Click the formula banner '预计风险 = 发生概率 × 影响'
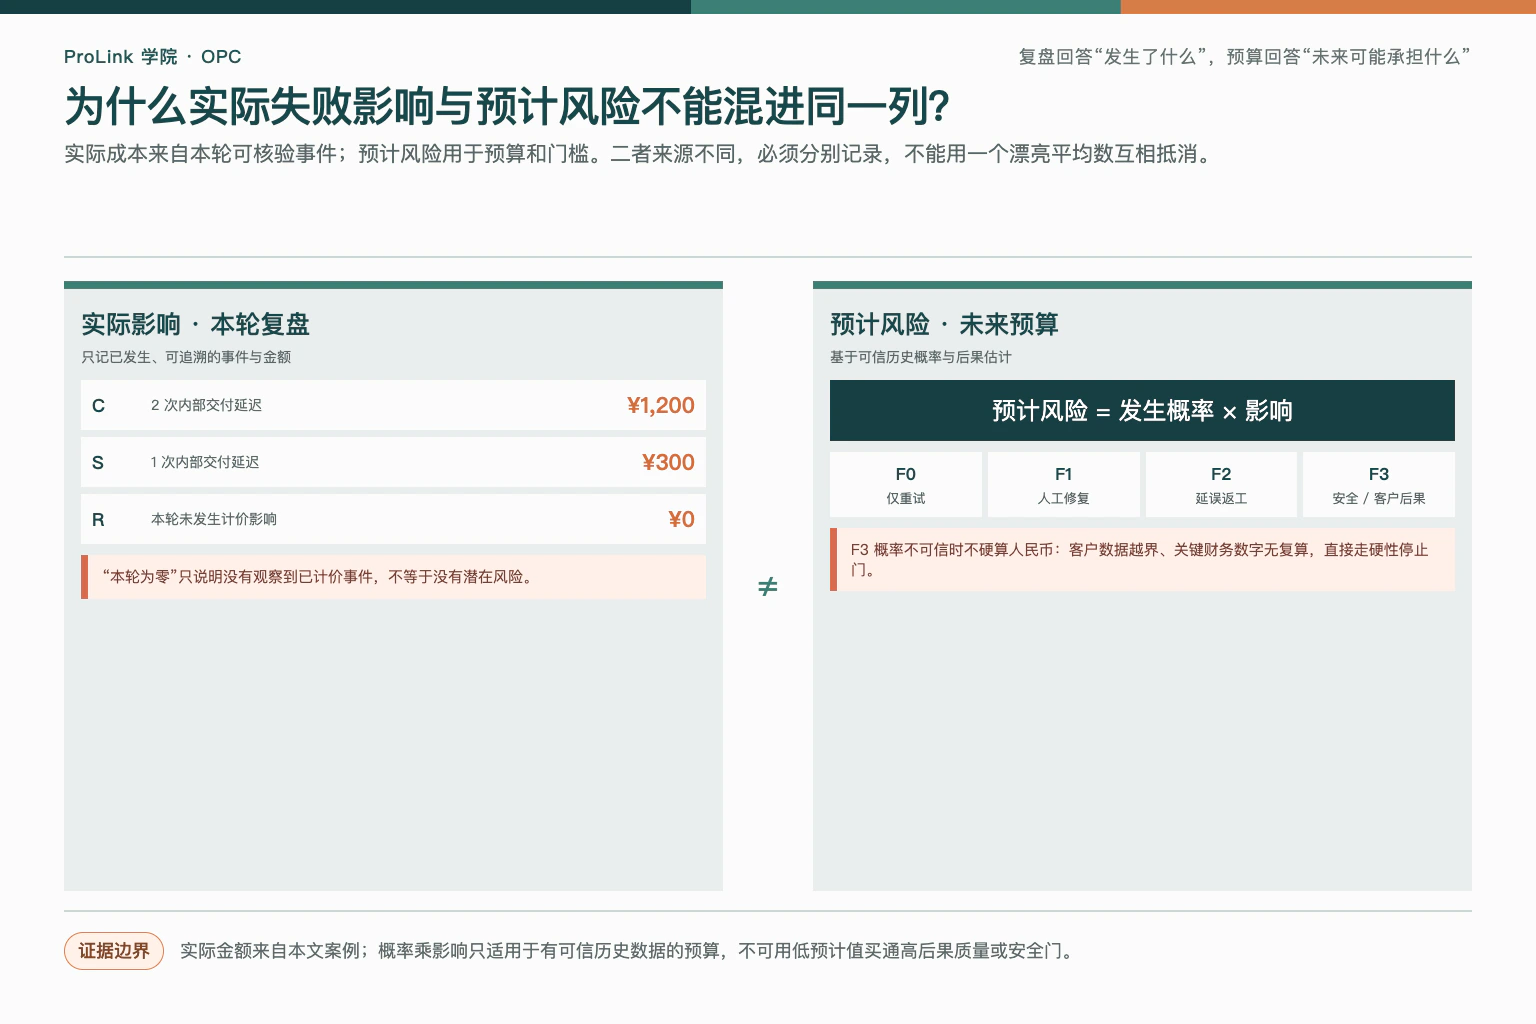 coord(1142,410)
